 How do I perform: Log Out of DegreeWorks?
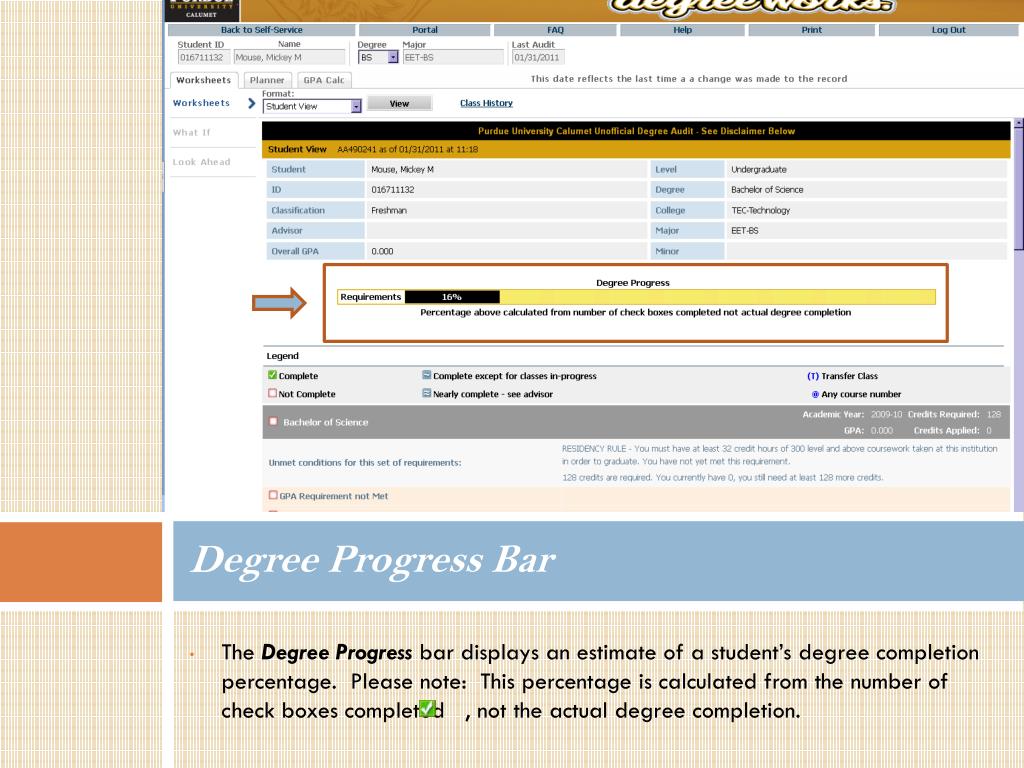tap(948, 30)
